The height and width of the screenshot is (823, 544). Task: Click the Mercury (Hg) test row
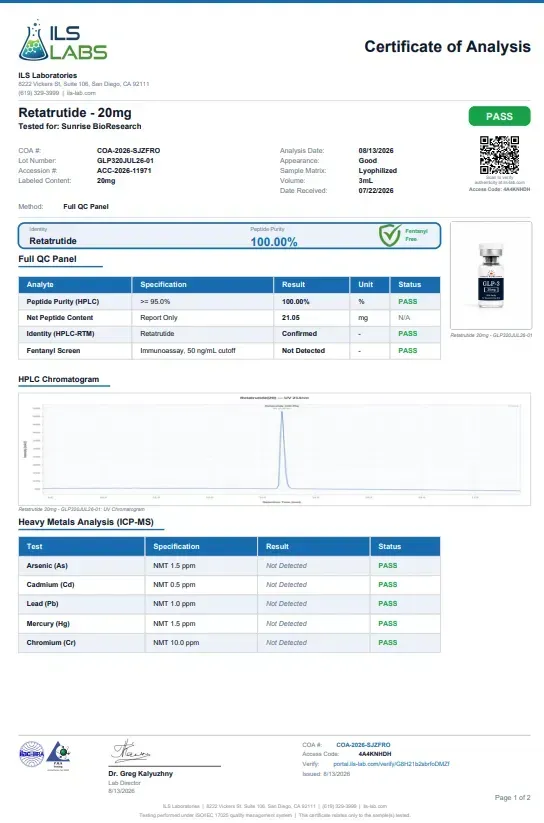229,624
